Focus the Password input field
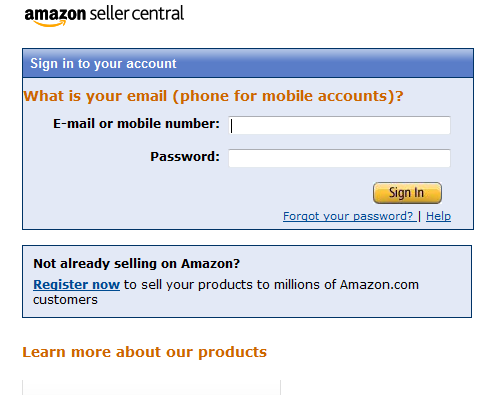This screenshot has width=495, height=395. point(339,158)
